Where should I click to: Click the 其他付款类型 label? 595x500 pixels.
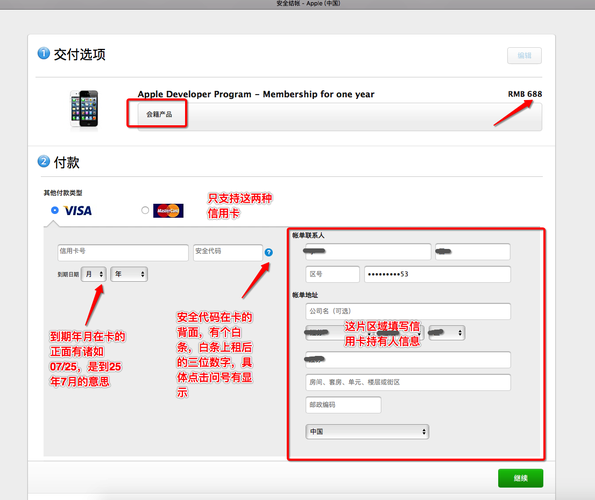click(63, 193)
